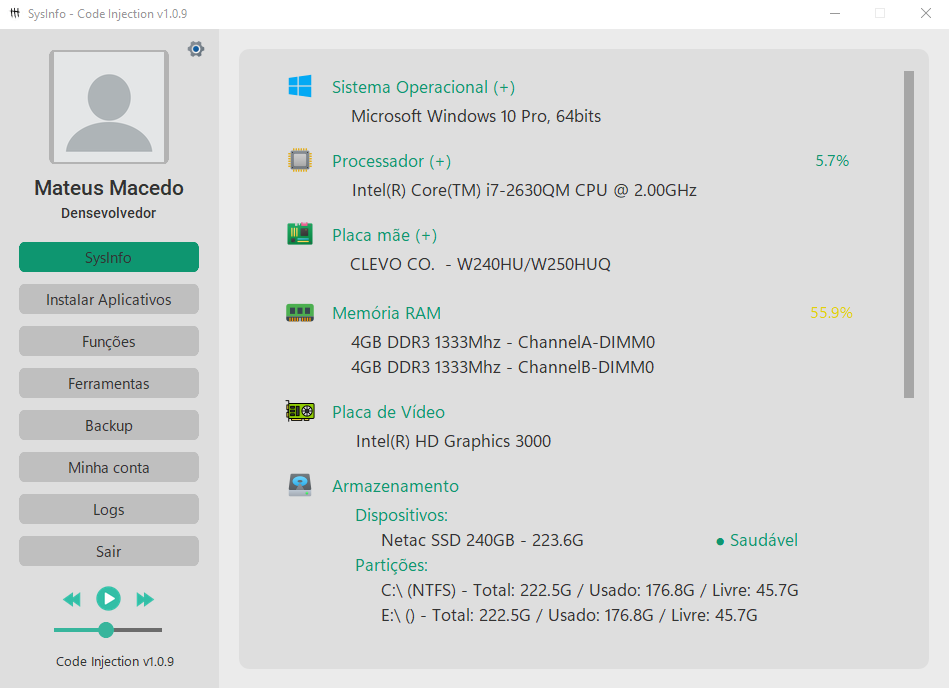The height and width of the screenshot is (688, 949).
Task: Click Microsoft Windows 10 Pro, 64bits text
Action: click(476, 116)
